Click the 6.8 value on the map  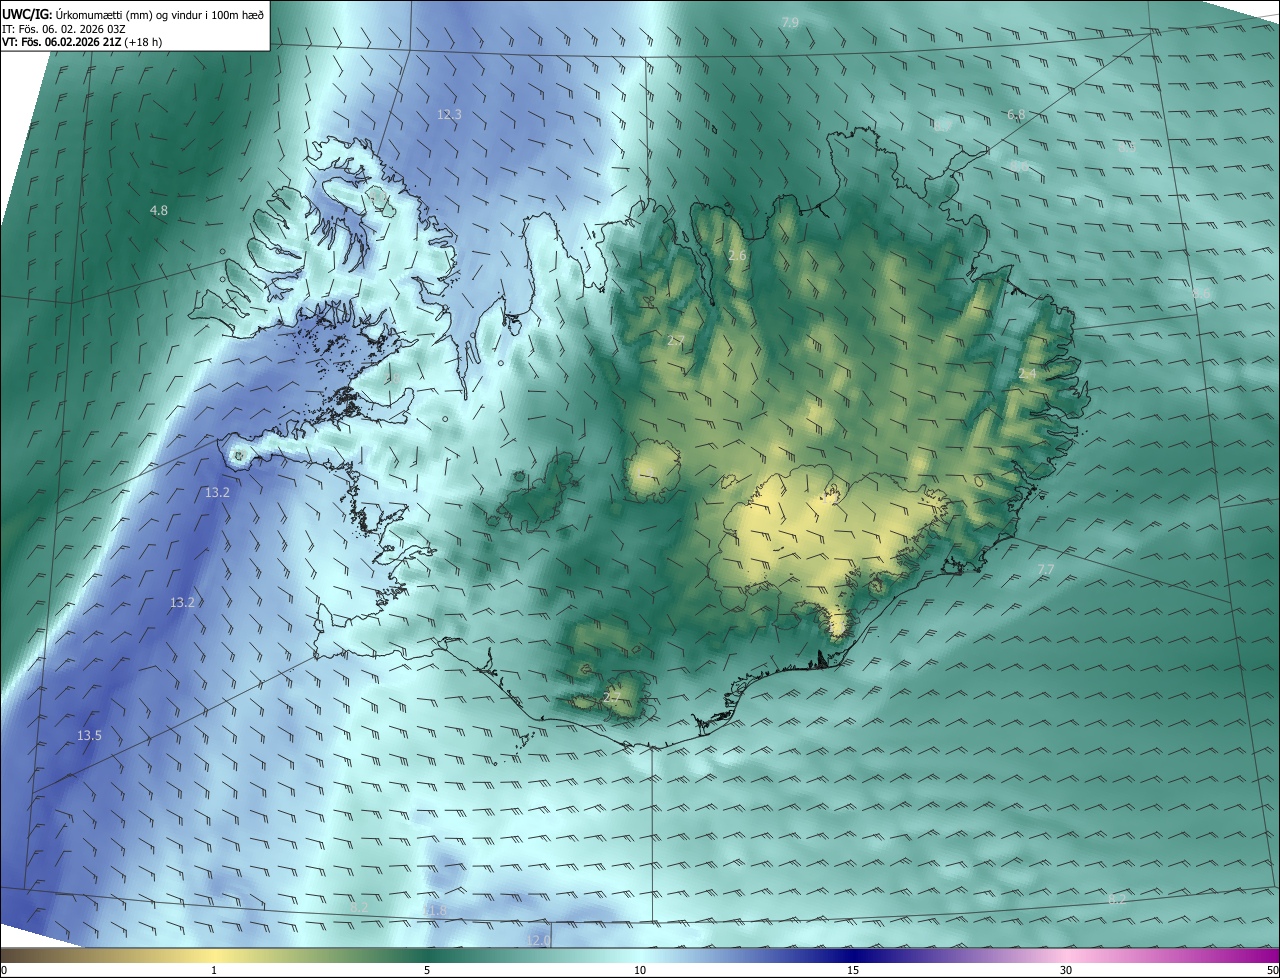pyautogui.click(x=1016, y=115)
